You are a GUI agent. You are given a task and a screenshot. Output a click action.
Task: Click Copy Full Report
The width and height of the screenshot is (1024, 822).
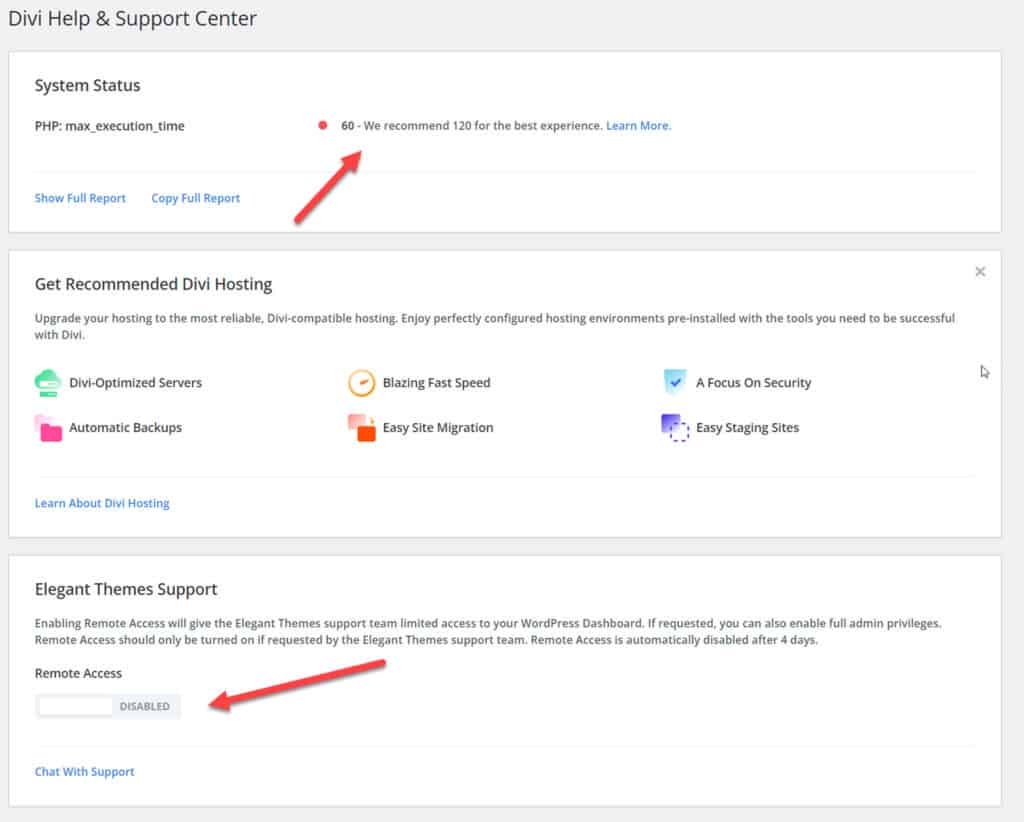(x=195, y=198)
